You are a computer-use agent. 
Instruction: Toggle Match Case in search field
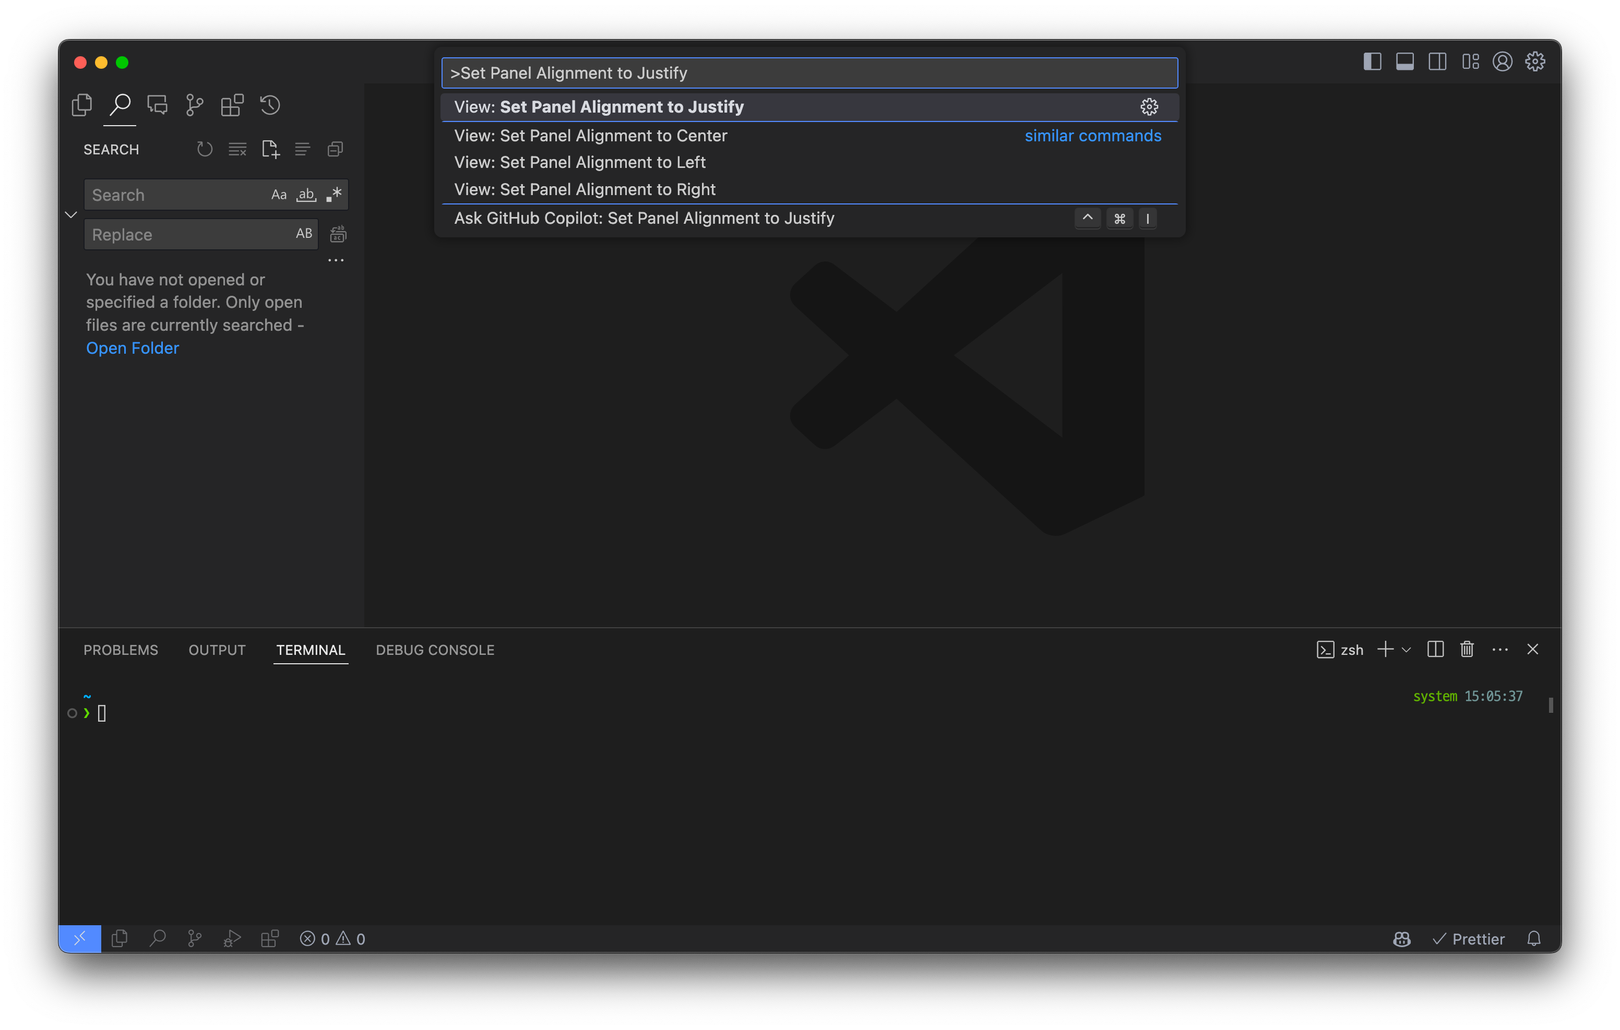(279, 195)
